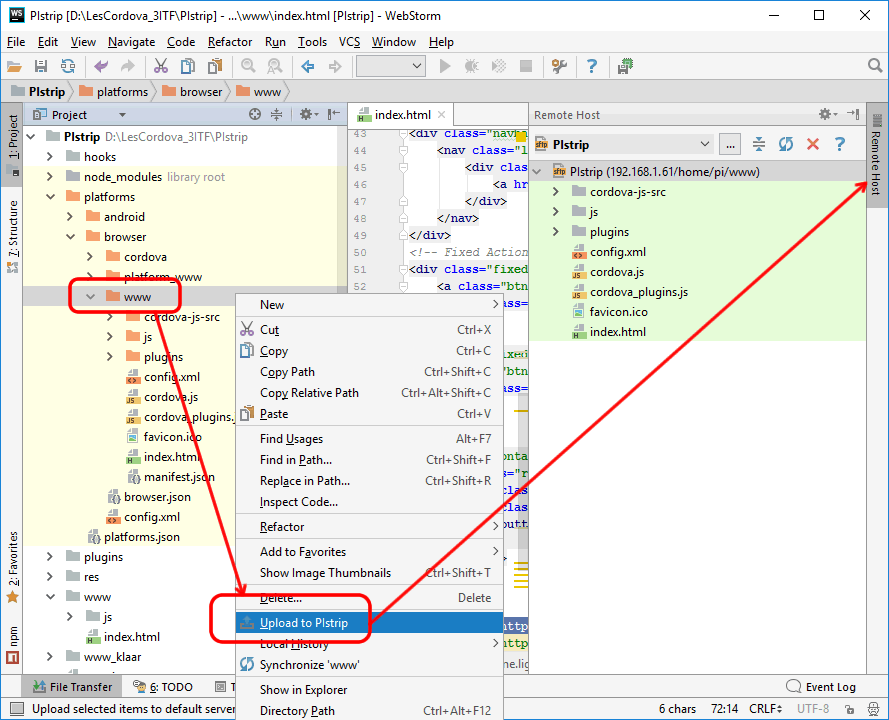Screen dimensions: 889x720
Task: Toggle the 1: Project tool window tab
Action: point(12,140)
